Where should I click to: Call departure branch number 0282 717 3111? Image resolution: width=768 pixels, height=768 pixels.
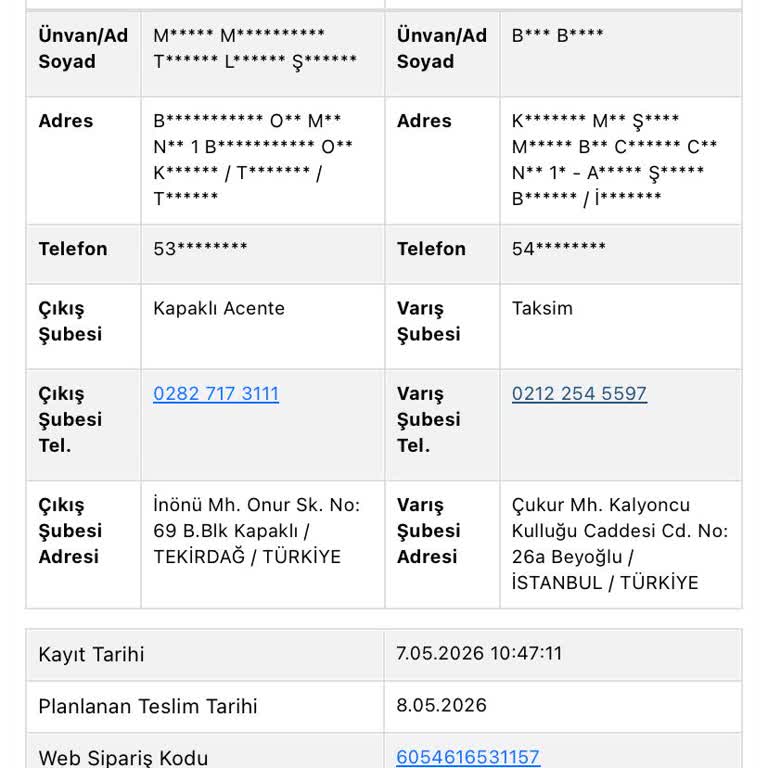(x=216, y=394)
